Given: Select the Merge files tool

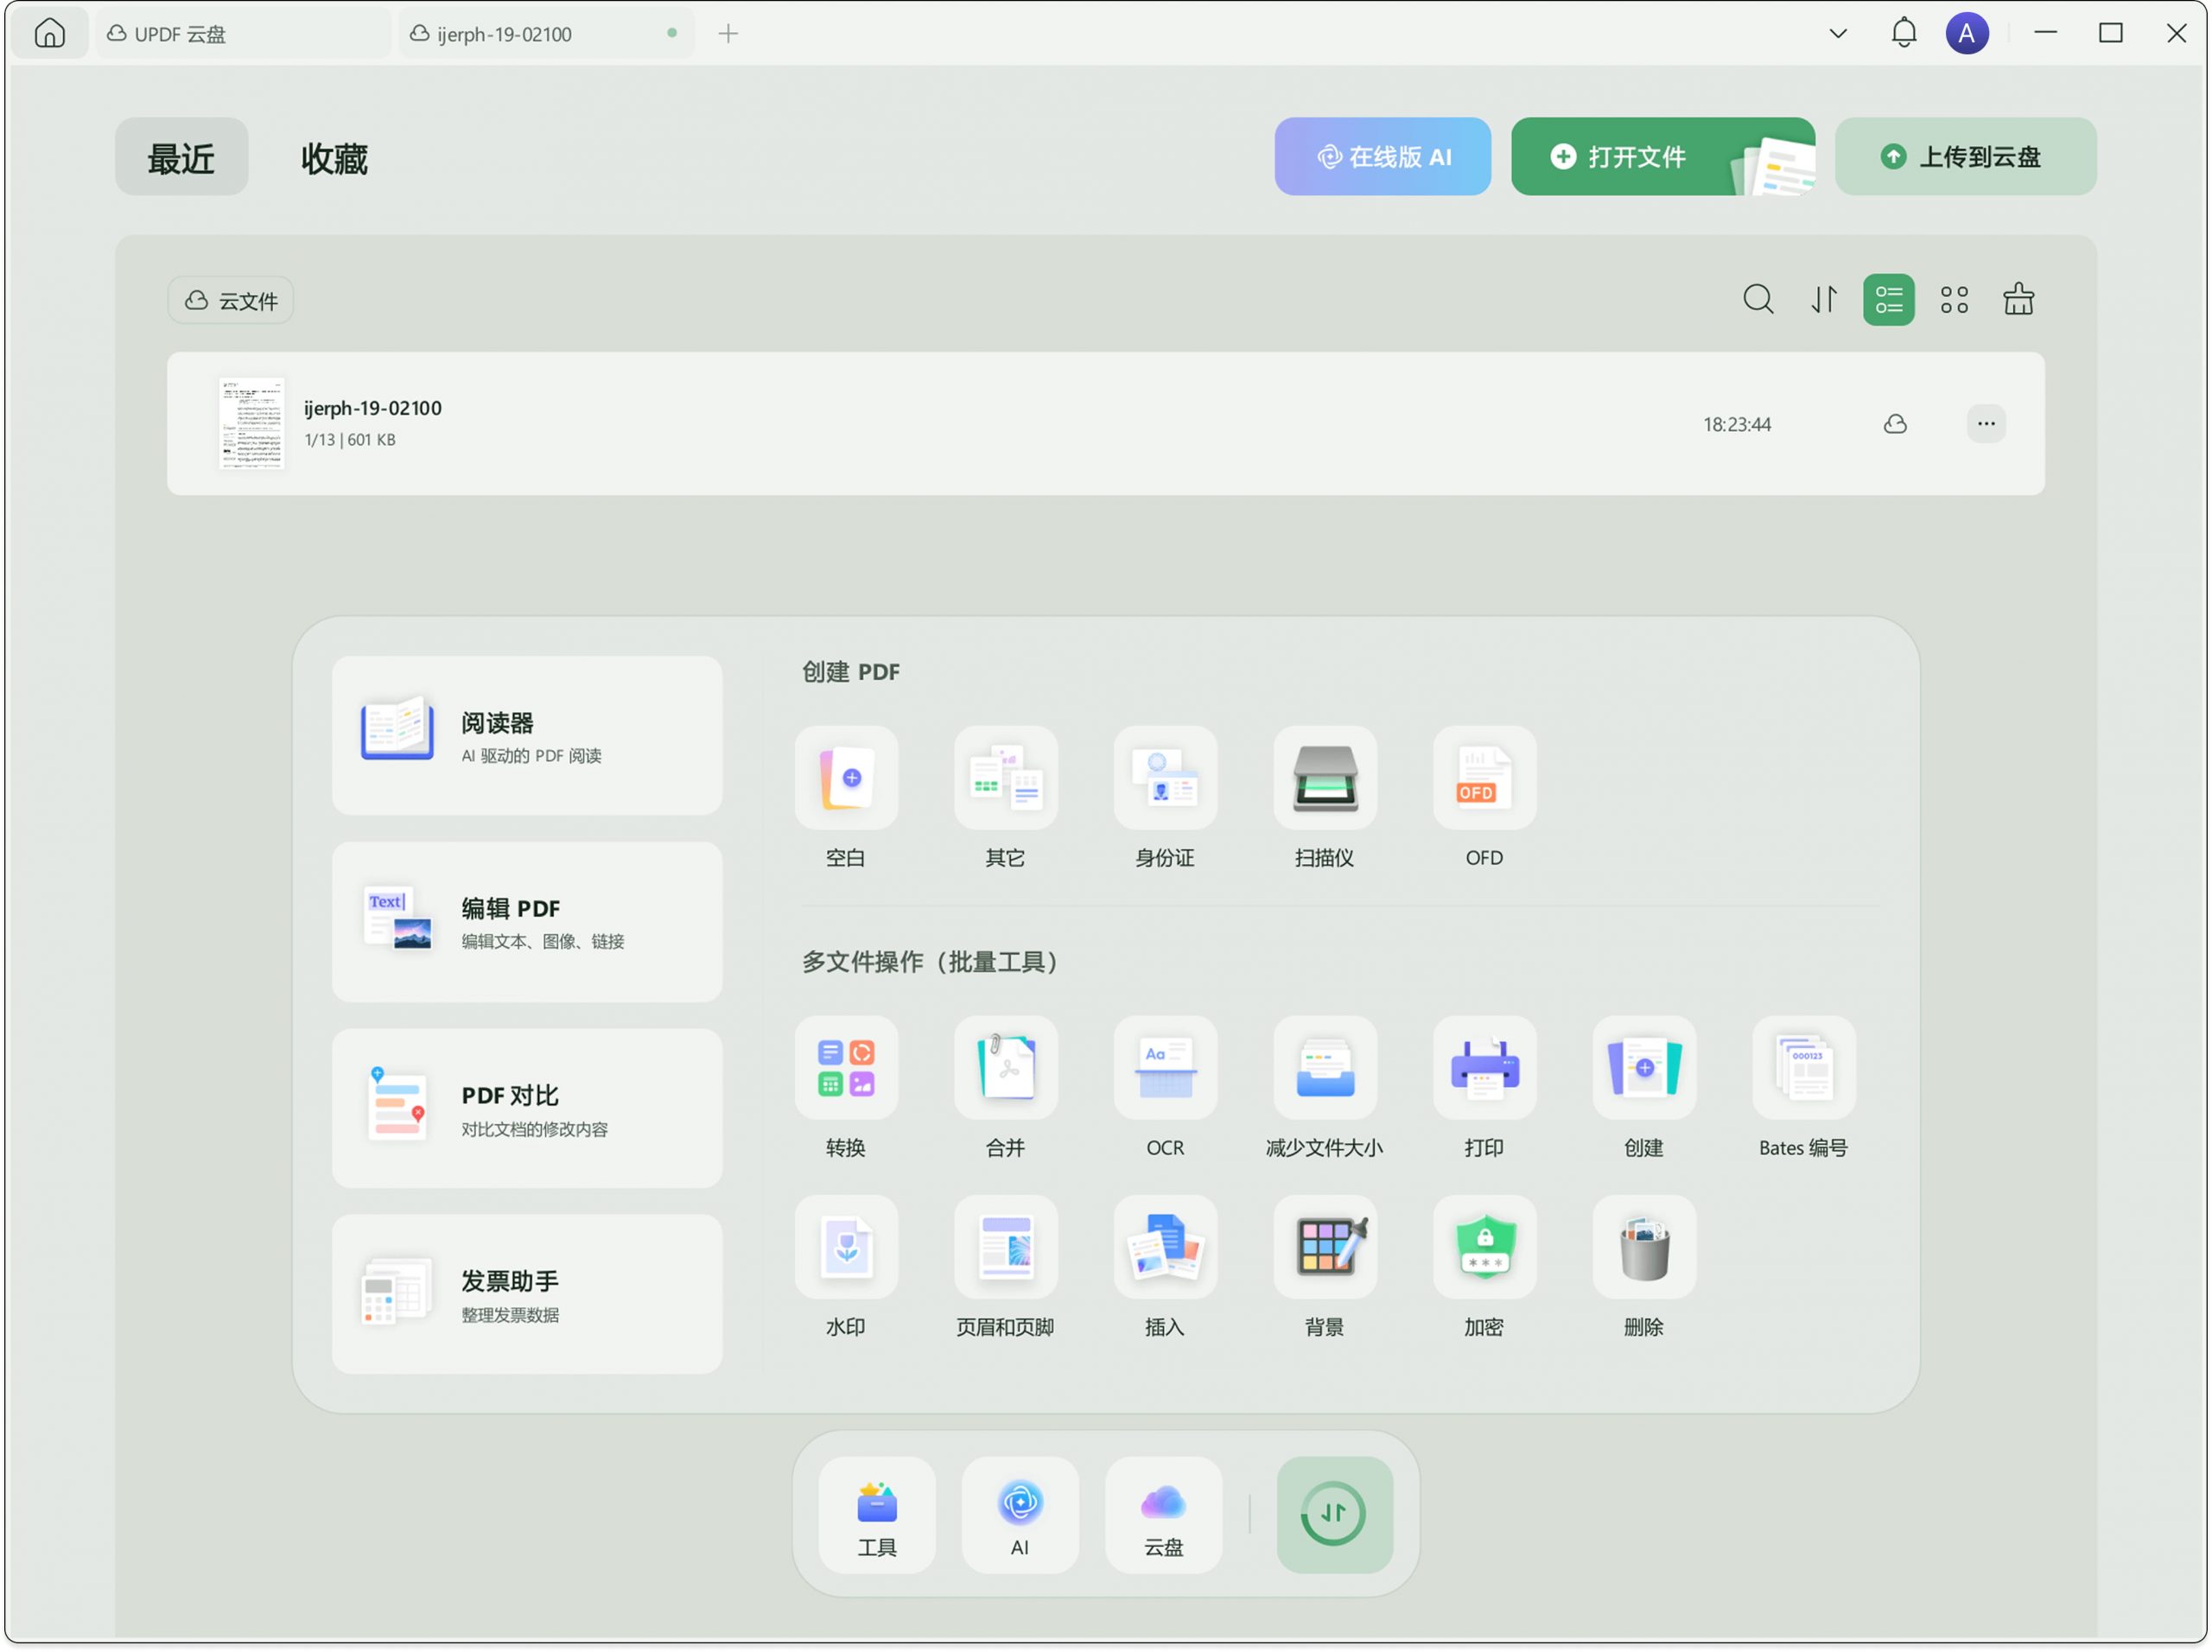Looking at the screenshot, I should [1005, 1069].
